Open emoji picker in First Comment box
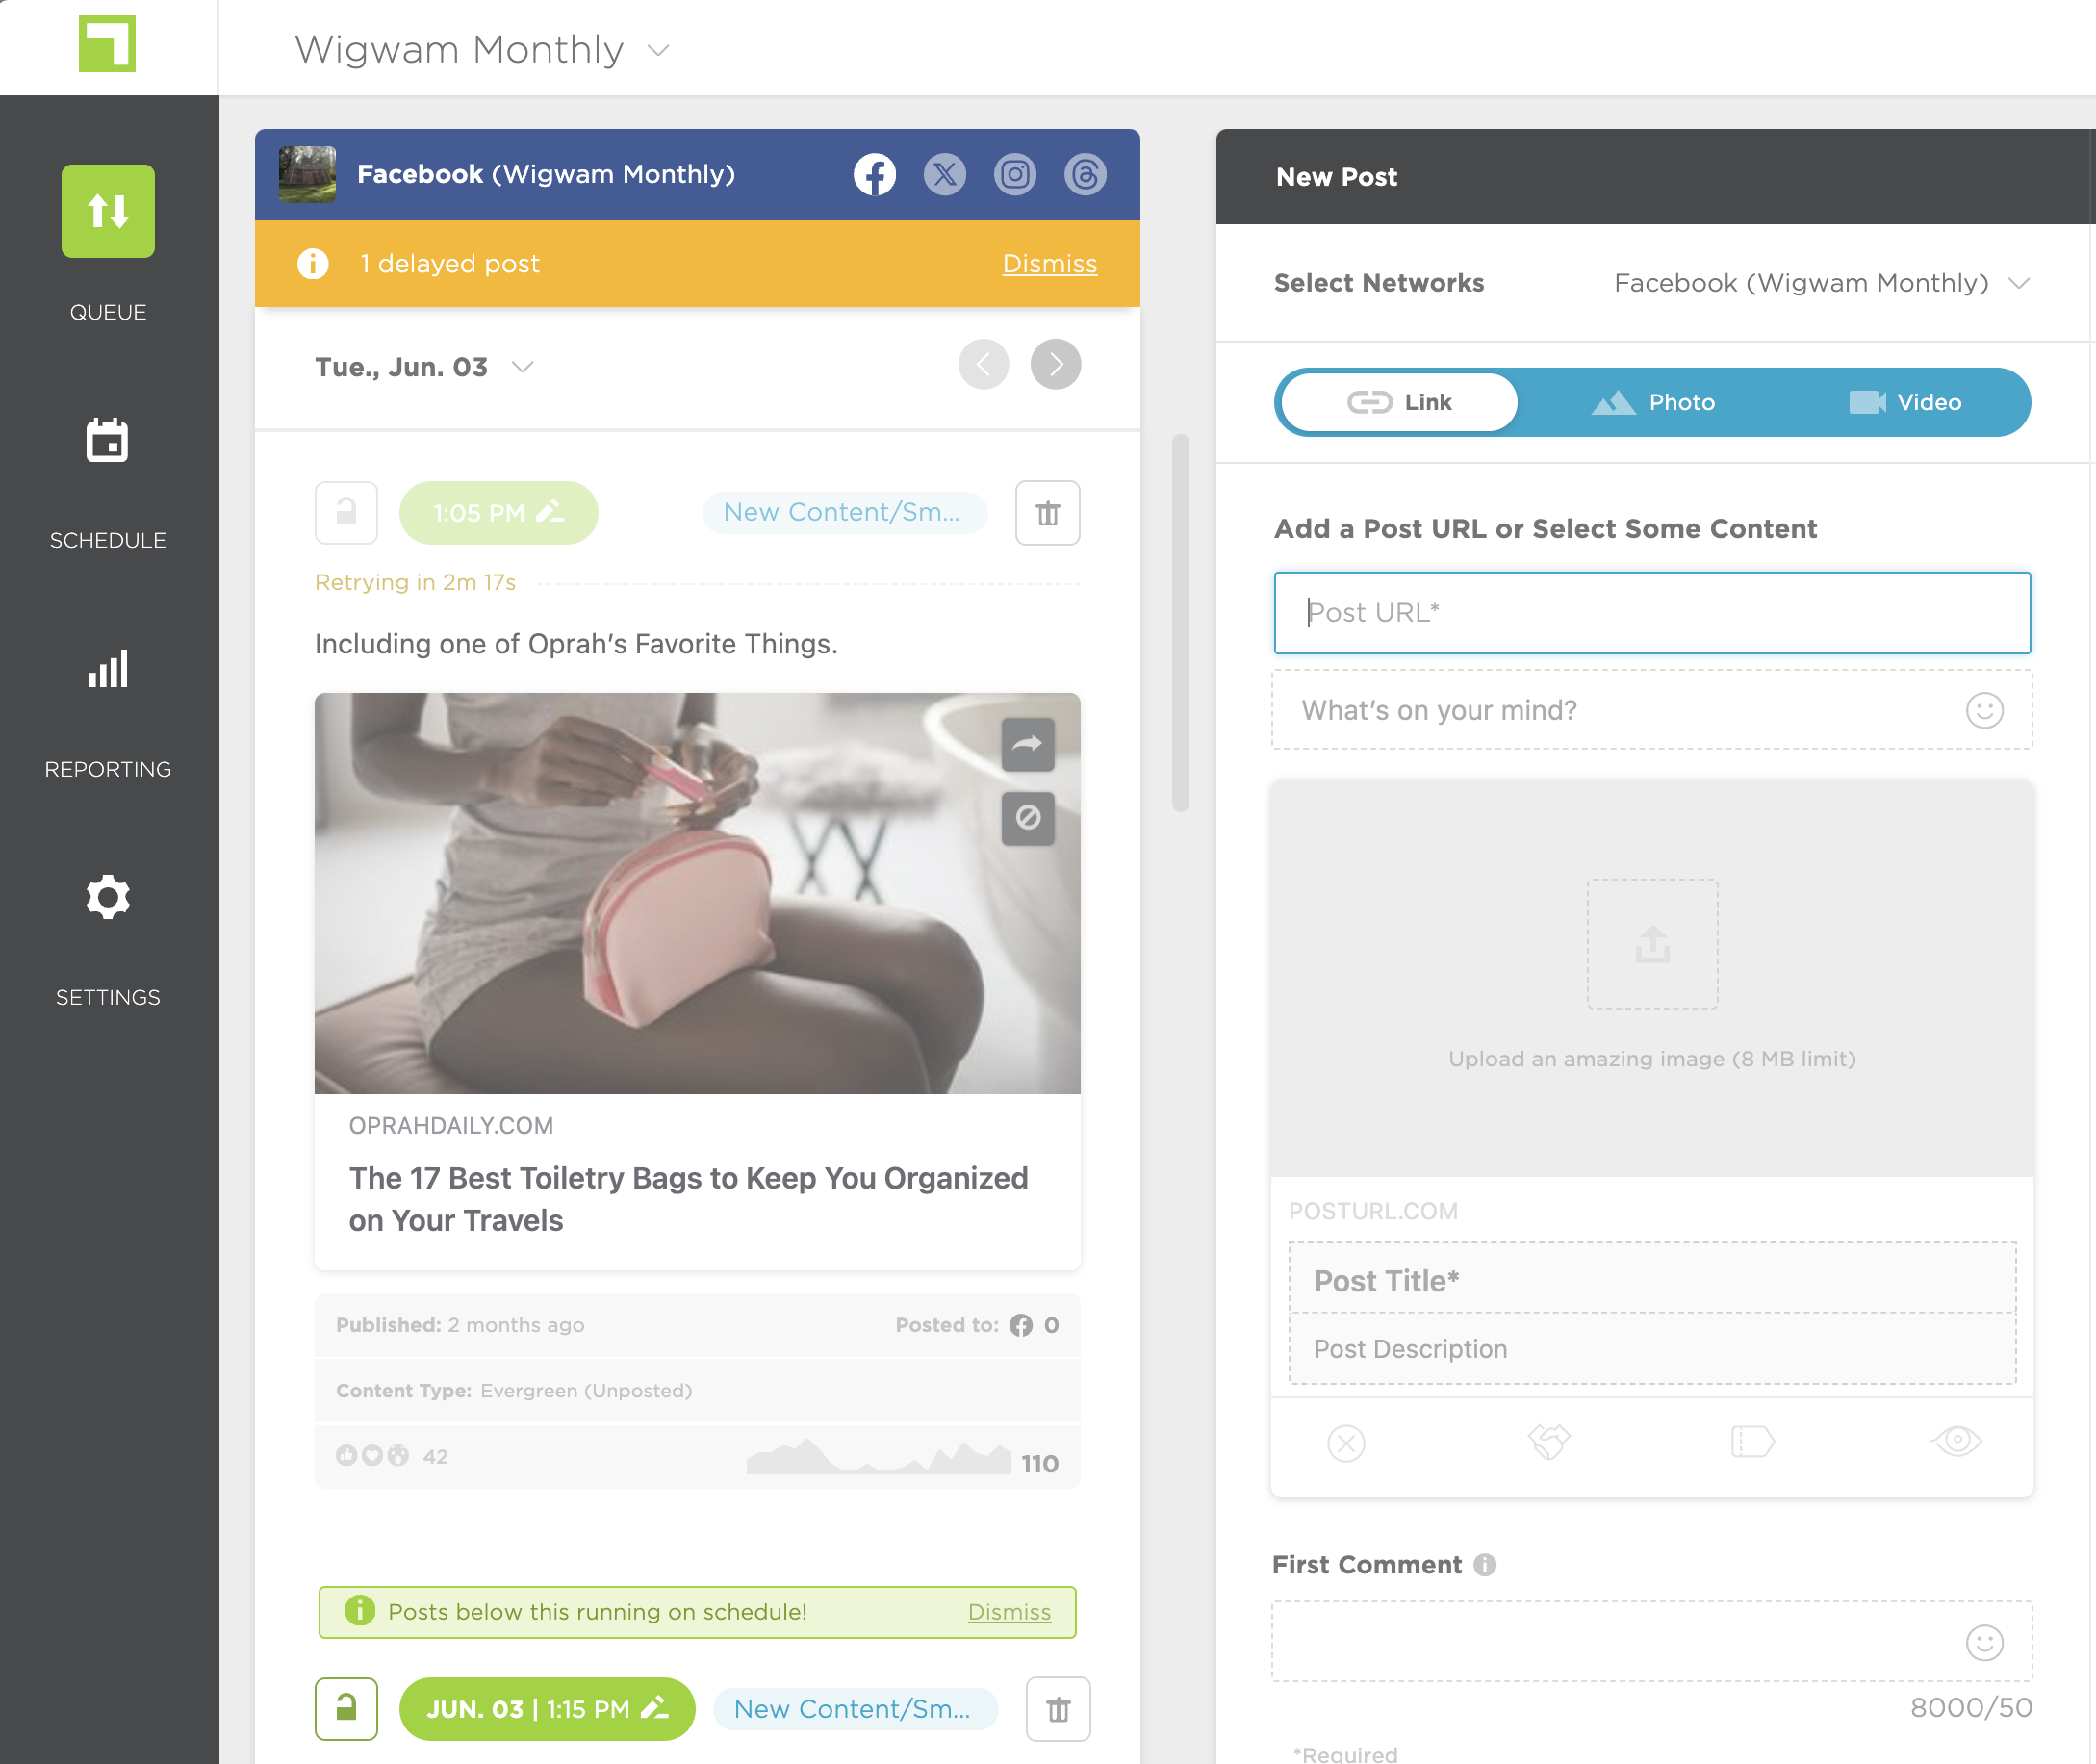Image resolution: width=2096 pixels, height=1764 pixels. (x=1984, y=1643)
